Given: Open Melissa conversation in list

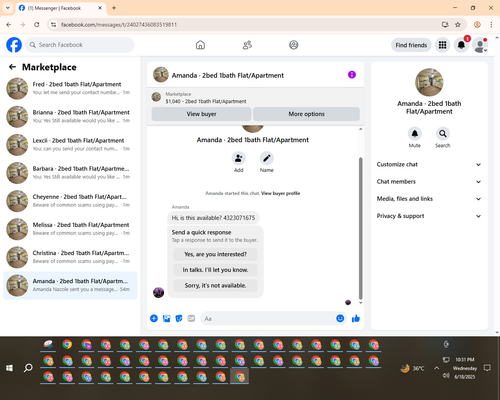Looking at the screenshot, I should 70,229.
